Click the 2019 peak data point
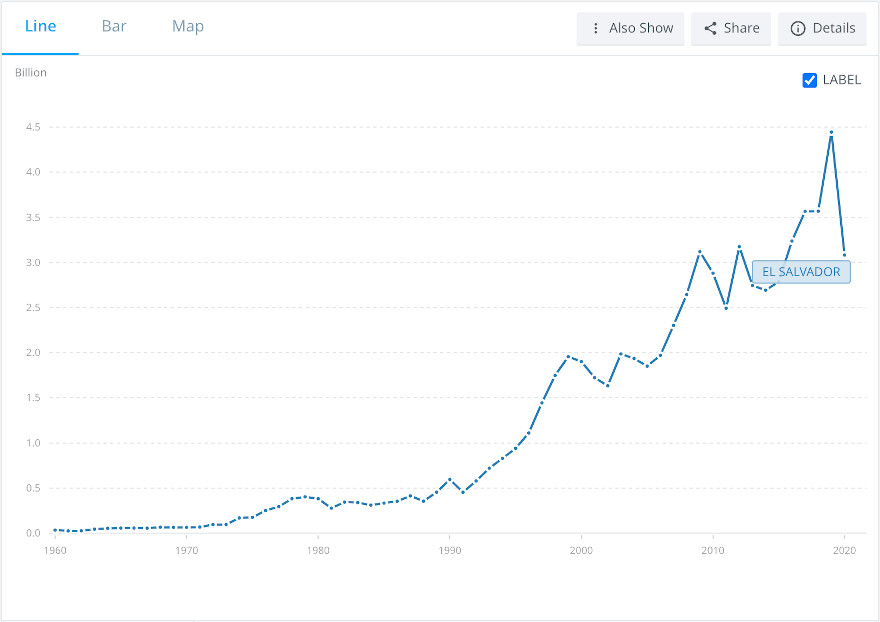This screenshot has height=622, width=880. pyautogui.click(x=831, y=132)
